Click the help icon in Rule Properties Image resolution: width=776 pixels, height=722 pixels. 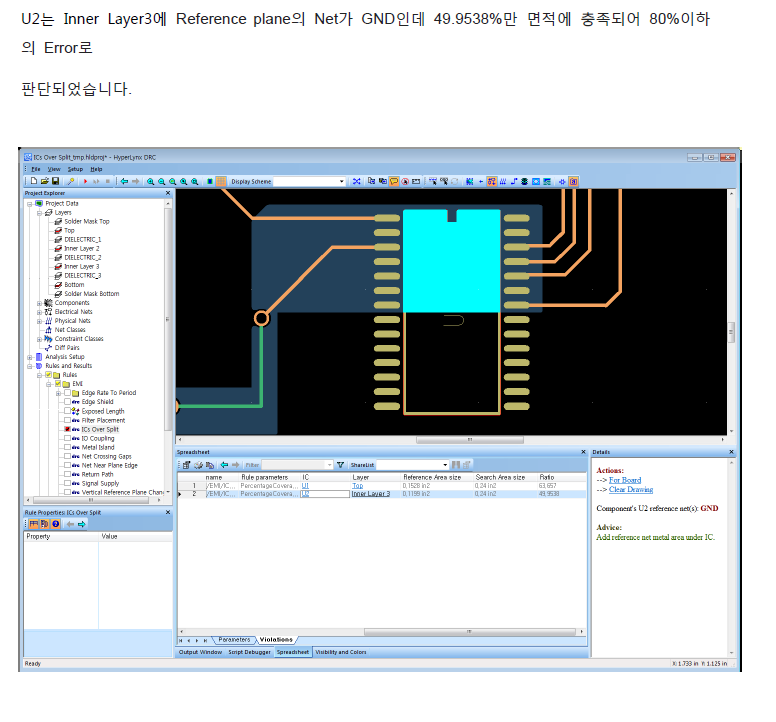tap(55, 524)
